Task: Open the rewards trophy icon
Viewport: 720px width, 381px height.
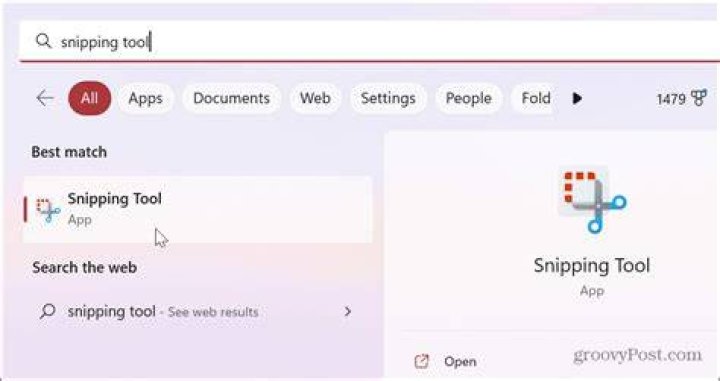Action: pos(698,98)
